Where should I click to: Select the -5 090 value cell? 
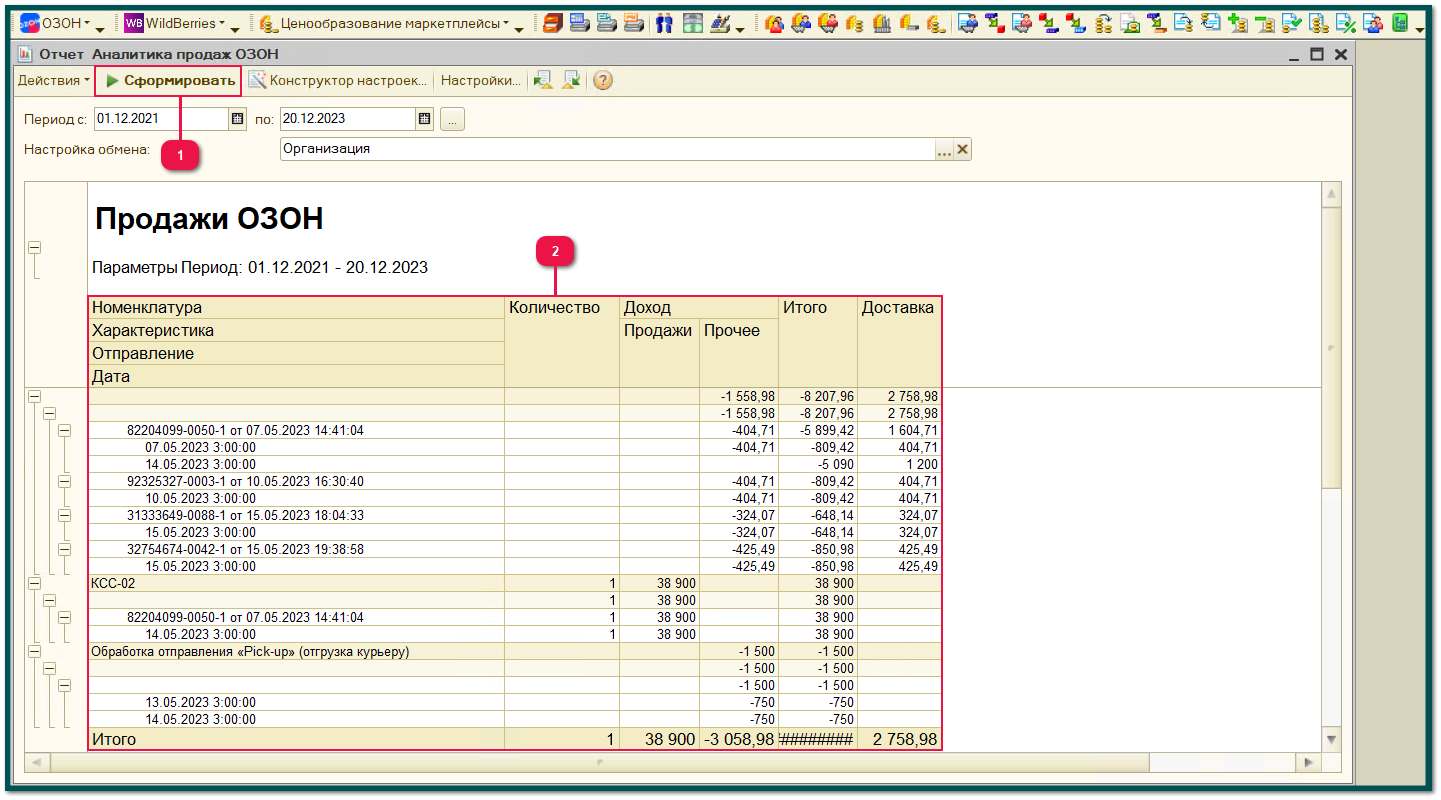(818, 464)
